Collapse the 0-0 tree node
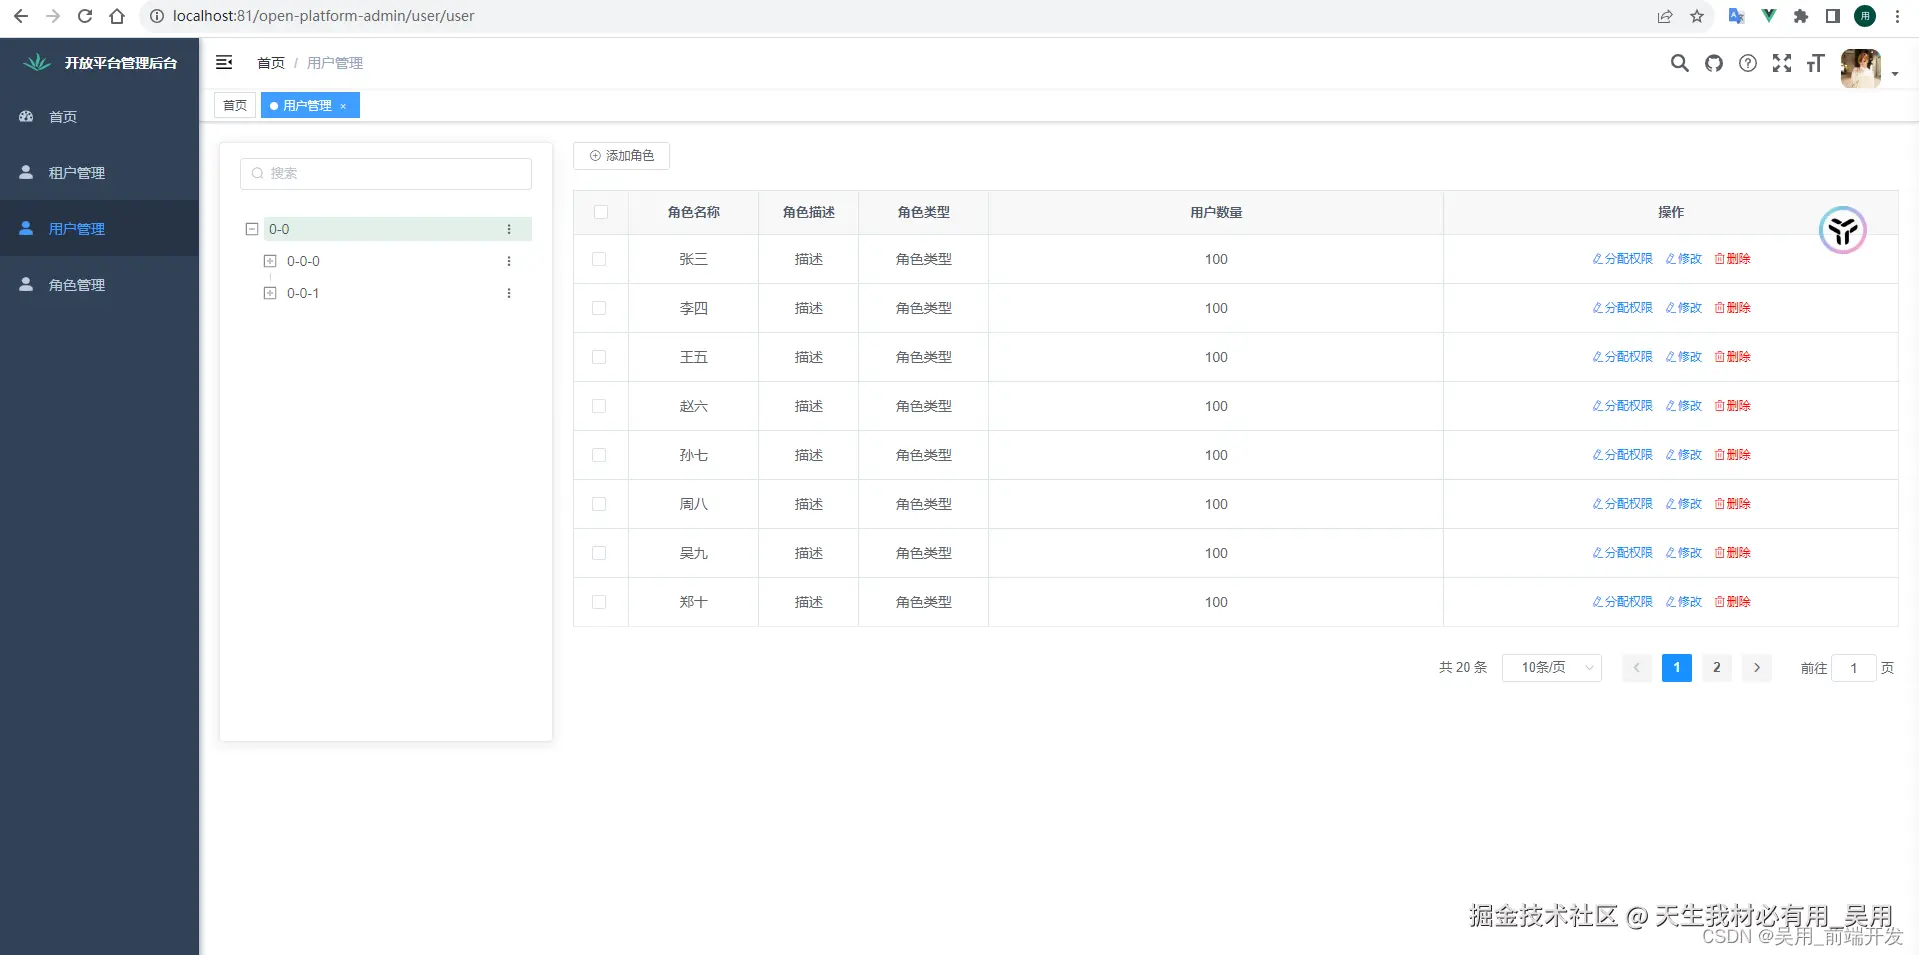1919x955 pixels. (252, 229)
